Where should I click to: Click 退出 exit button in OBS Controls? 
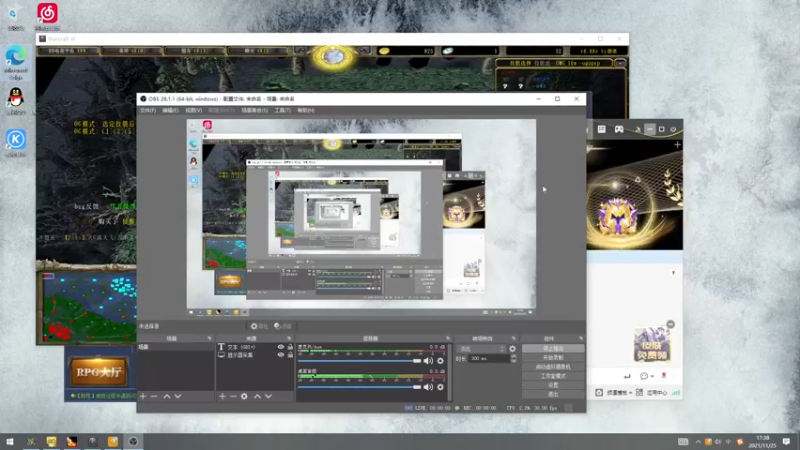[553, 394]
